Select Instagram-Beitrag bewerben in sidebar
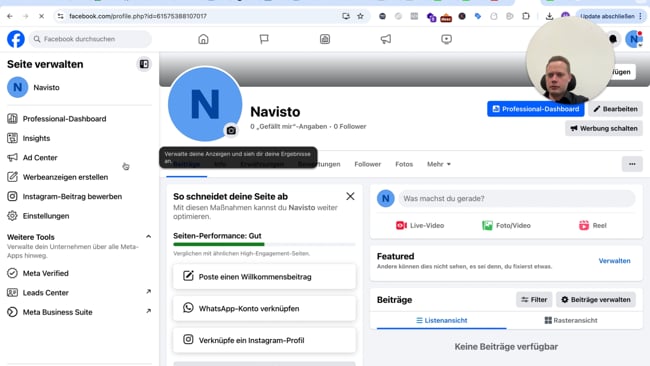 [79, 196]
